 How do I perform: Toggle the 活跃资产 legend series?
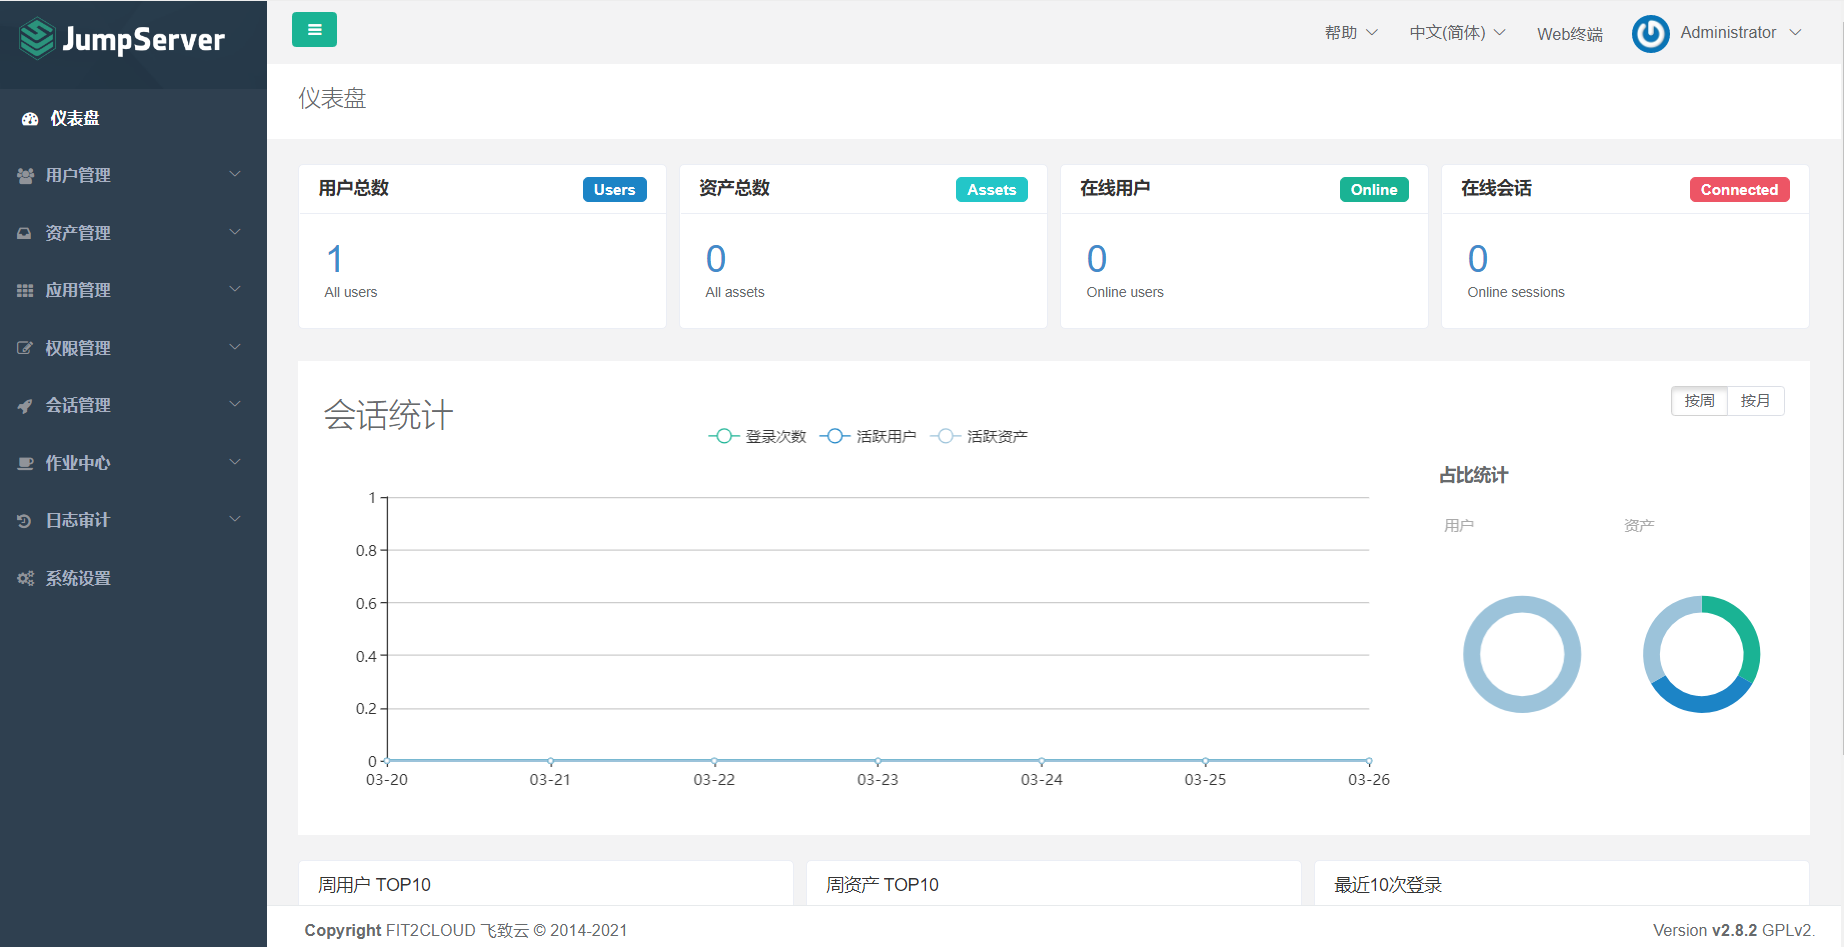pyautogui.click(x=979, y=436)
